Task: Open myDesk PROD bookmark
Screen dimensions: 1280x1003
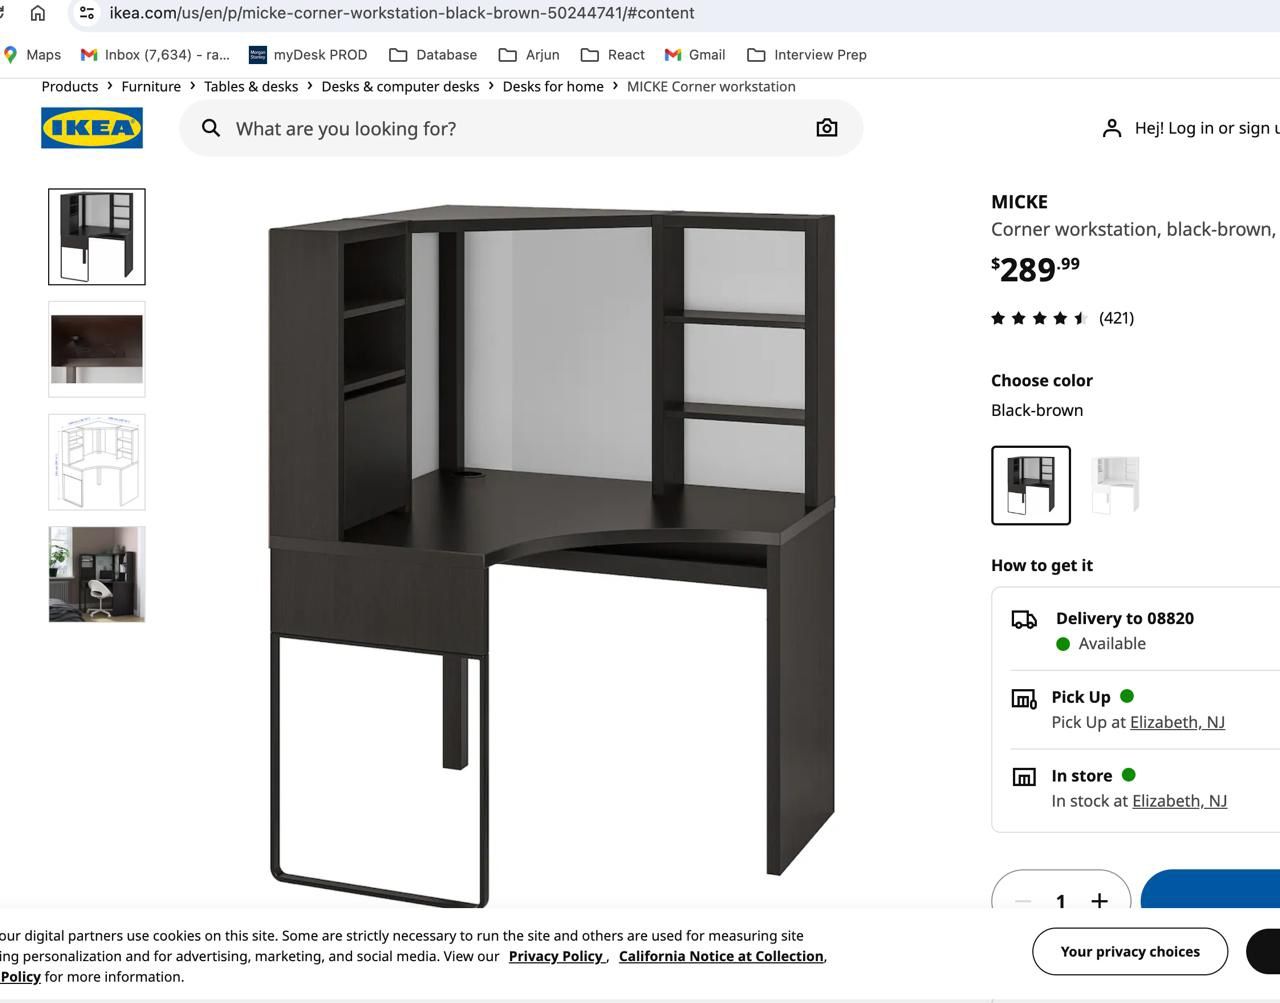Action: point(308,55)
